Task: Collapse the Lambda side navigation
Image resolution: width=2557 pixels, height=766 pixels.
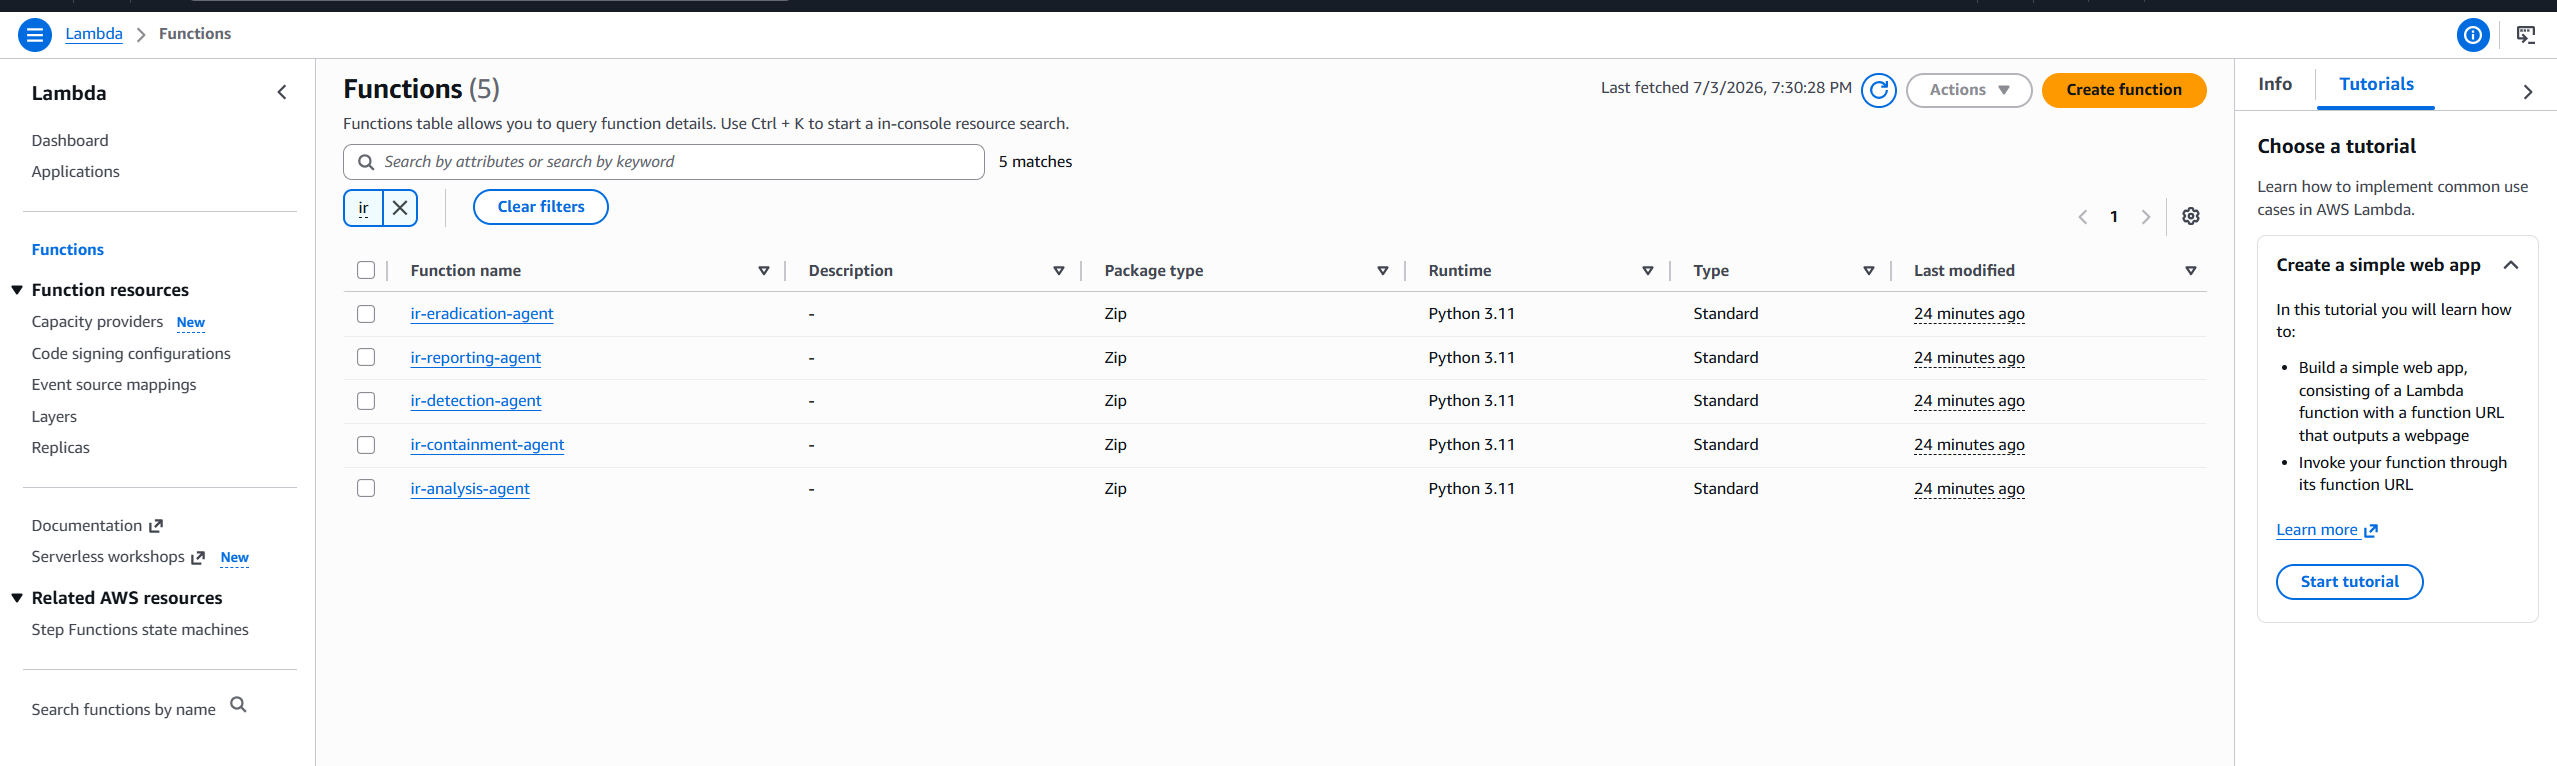Action: click(x=282, y=92)
